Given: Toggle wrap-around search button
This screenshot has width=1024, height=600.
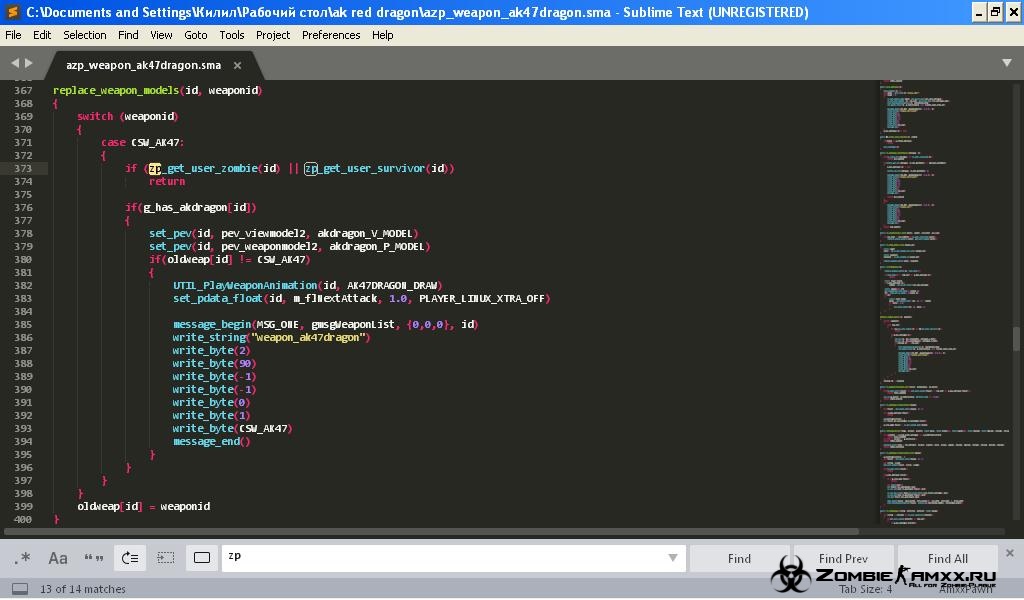Looking at the screenshot, I should pyautogui.click(x=130, y=558).
